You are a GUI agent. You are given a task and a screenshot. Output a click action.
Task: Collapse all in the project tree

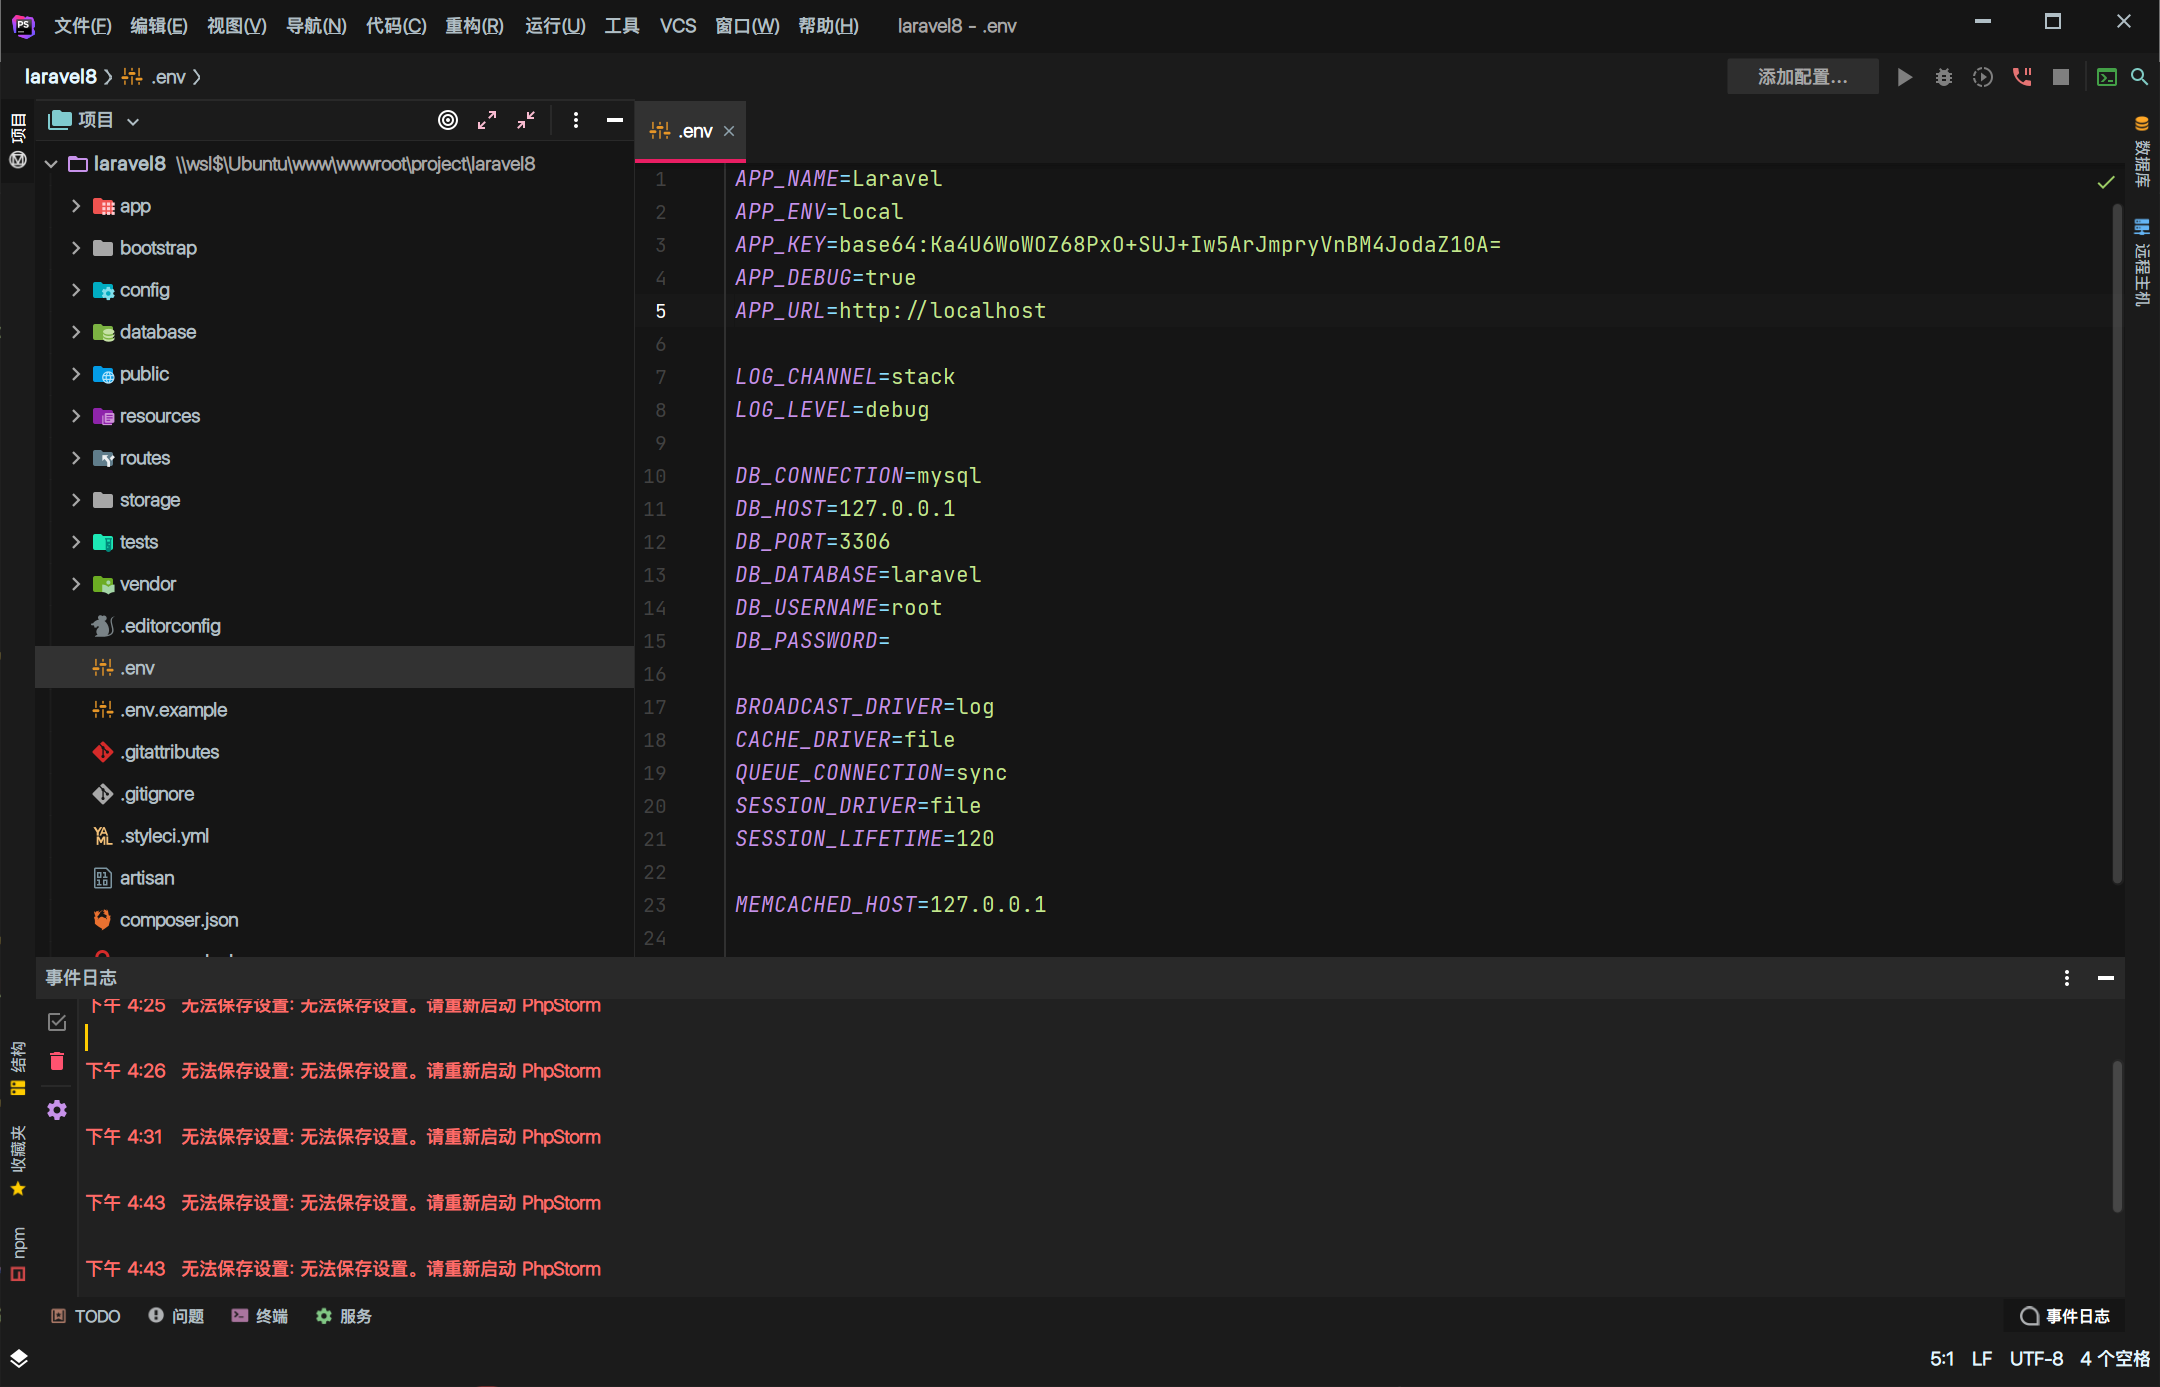coord(526,120)
